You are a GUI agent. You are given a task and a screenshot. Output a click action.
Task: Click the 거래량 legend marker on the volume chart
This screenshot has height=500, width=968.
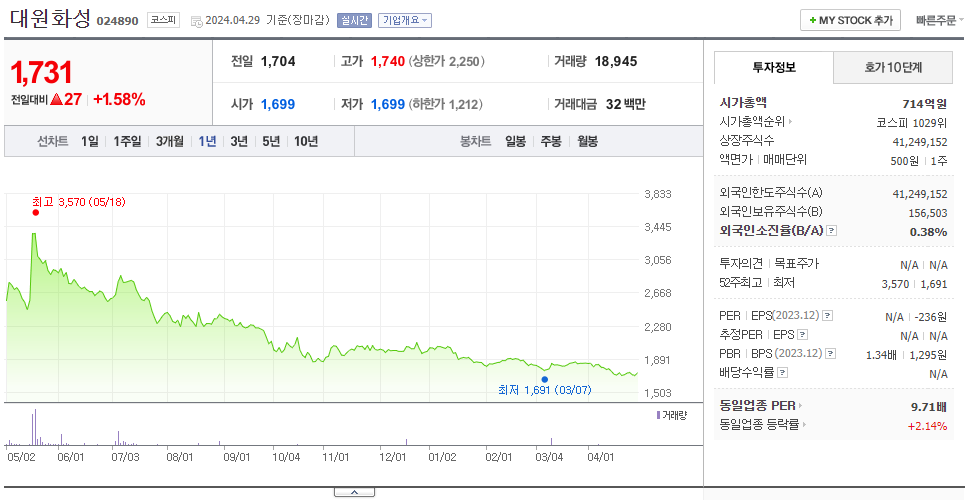point(658,415)
